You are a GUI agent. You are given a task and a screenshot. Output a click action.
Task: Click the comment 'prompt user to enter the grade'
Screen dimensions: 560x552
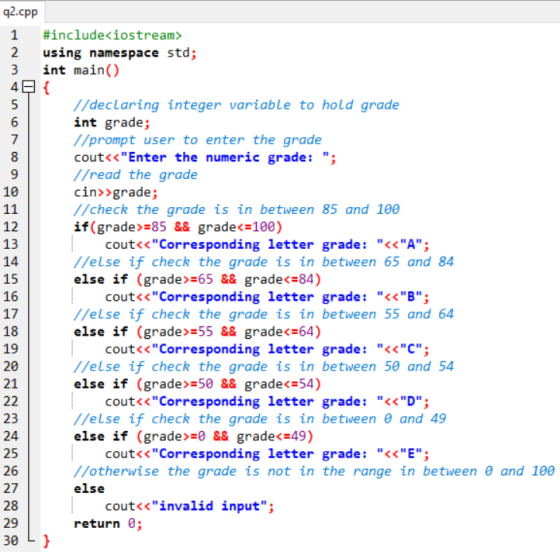198,140
